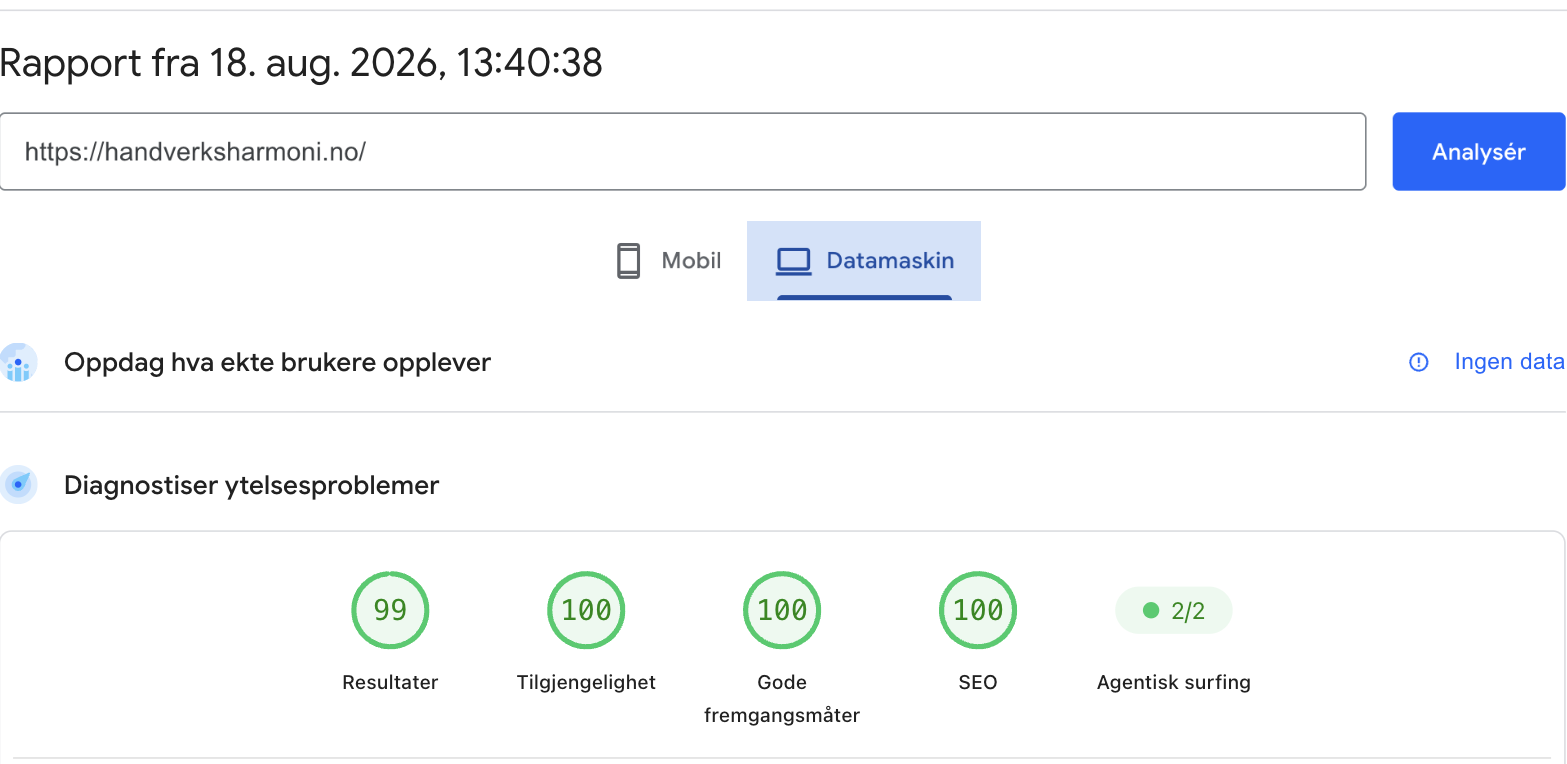Click the Agentisk surfing 2/2 badge
Image resolution: width=1567 pixels, height=764 pixels.
[x=1174, y=610]
